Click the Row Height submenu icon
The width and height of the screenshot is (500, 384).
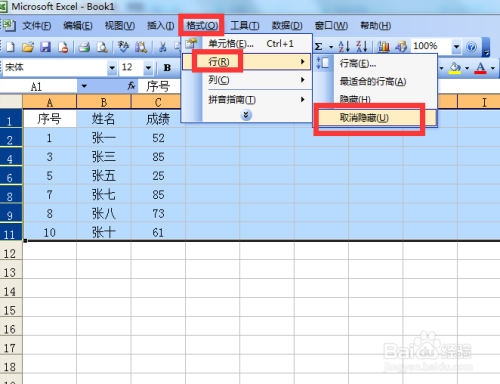(323, 63)
